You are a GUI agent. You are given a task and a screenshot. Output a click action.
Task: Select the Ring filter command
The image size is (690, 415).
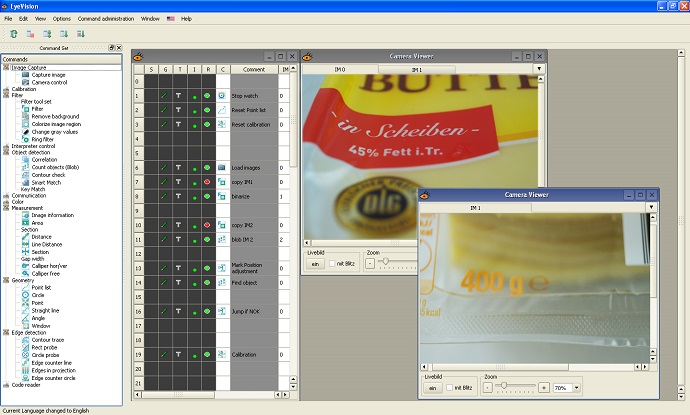point(42,140)
